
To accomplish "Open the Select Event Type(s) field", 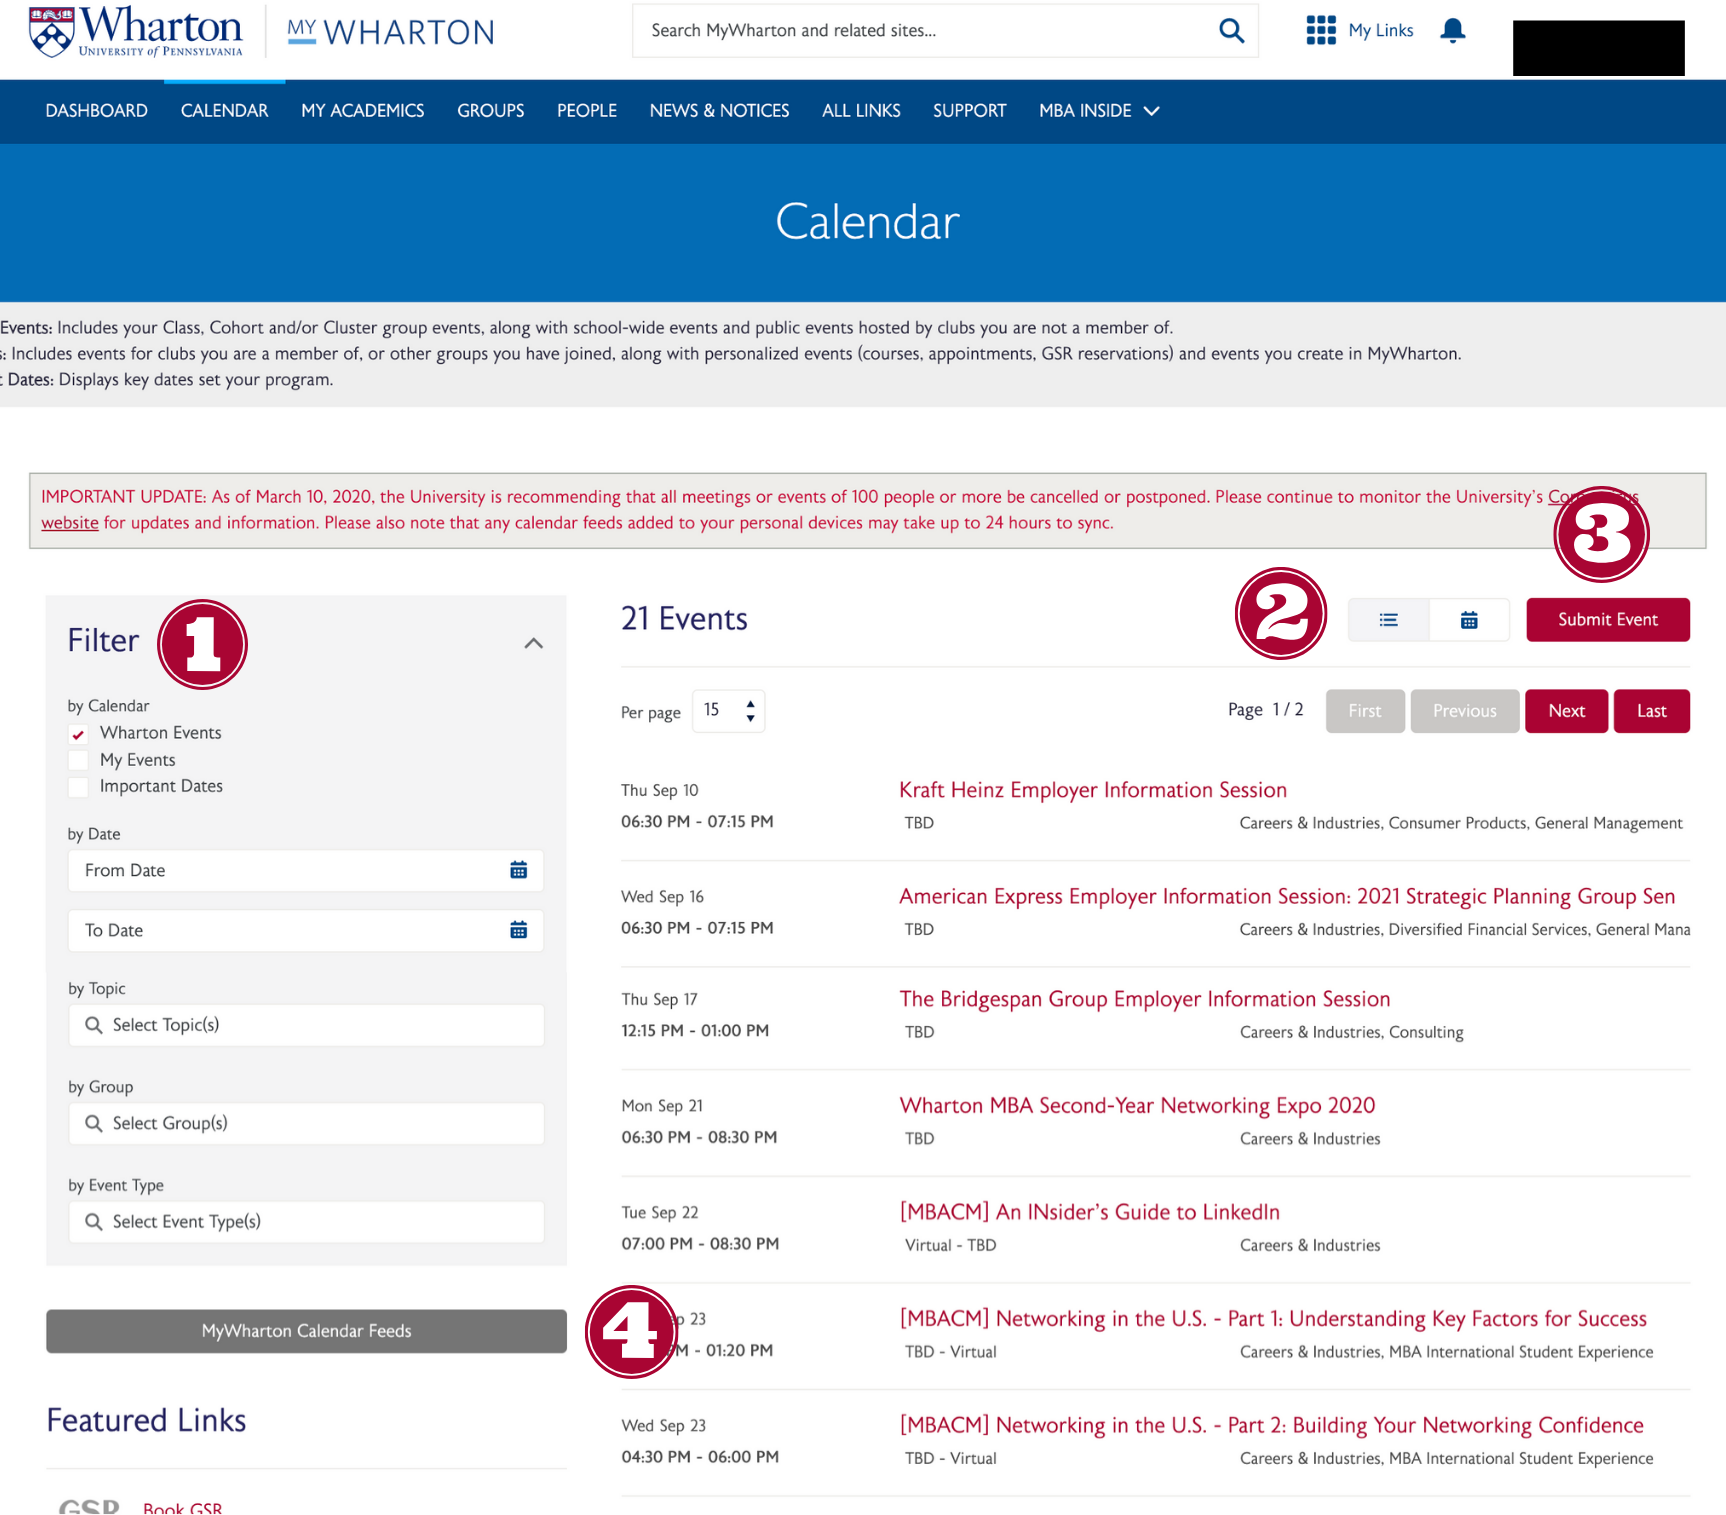I will click(306, 1221).
